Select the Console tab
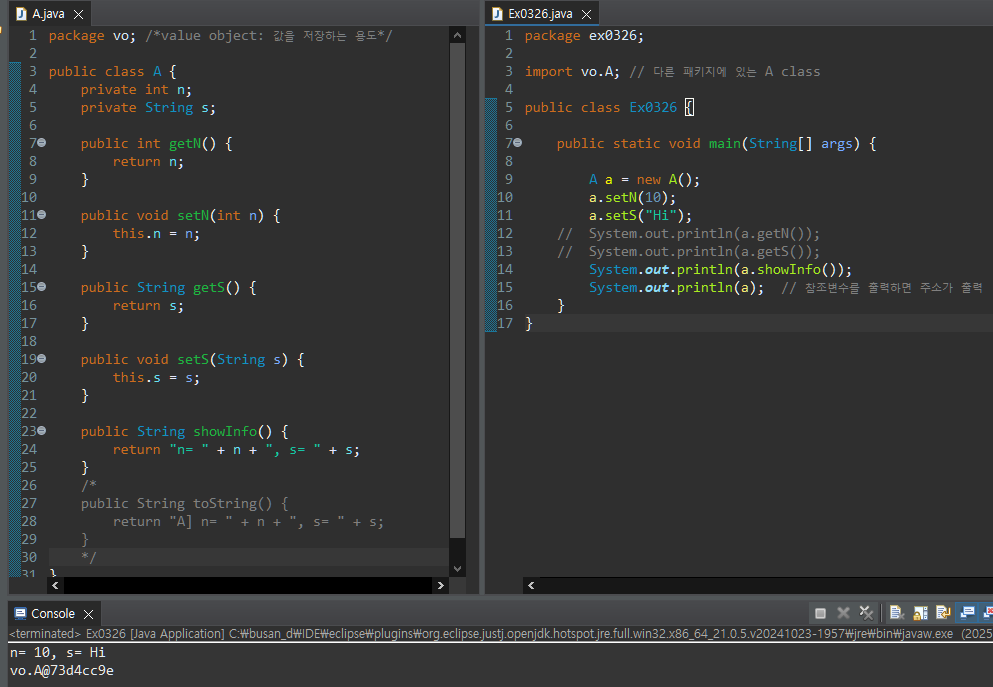This screenshot has height=687, width=993. coord(53,614)
